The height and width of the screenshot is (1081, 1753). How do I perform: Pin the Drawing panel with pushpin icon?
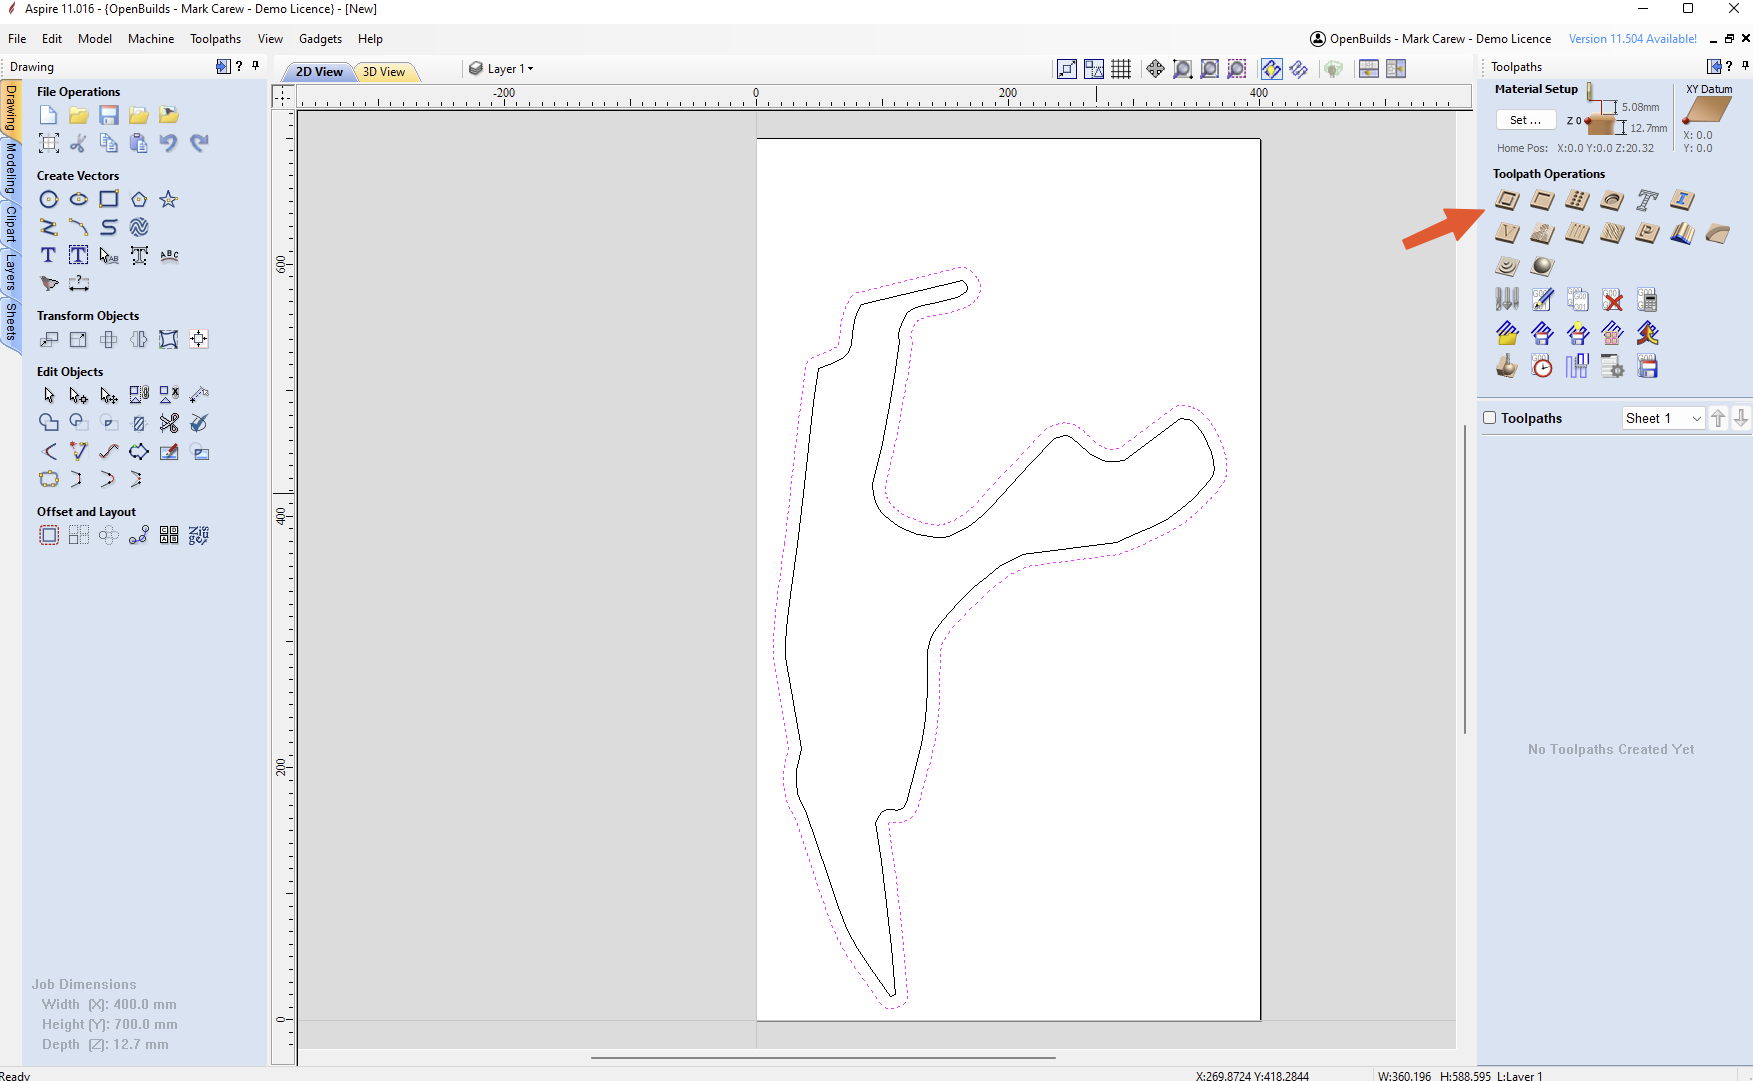pyautogui.click(x=255, y=66)
